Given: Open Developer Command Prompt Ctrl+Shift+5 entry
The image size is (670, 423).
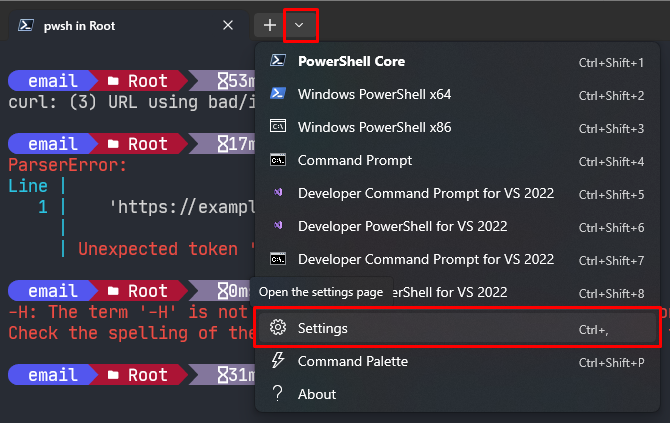Looking at the screenshot, I should [x=458, y=194].
